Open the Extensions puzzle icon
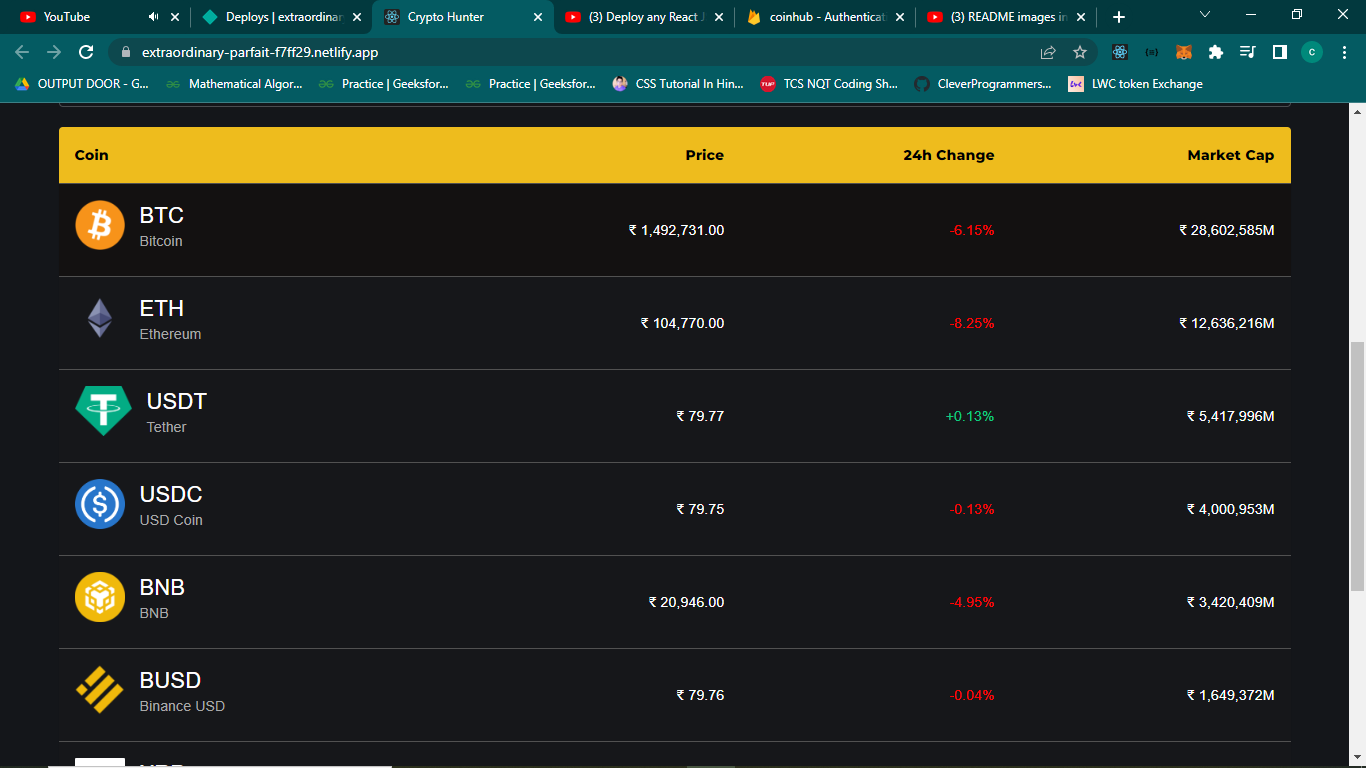The width and height of the screenshot is (1366, 768). pos(1216,52)
